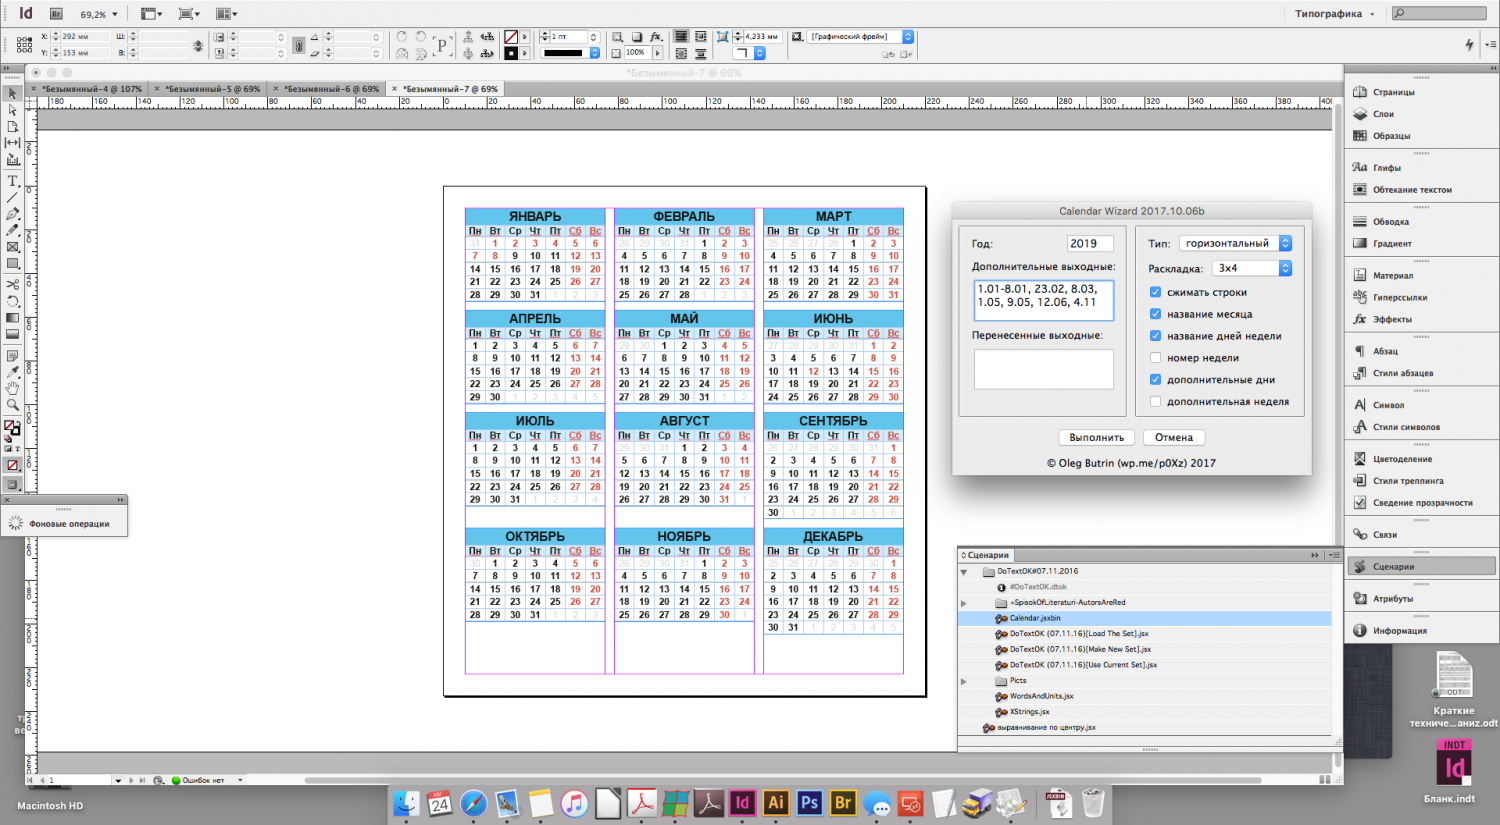Click the Отмена button
1500x825 pixels.
[1174, 437]
